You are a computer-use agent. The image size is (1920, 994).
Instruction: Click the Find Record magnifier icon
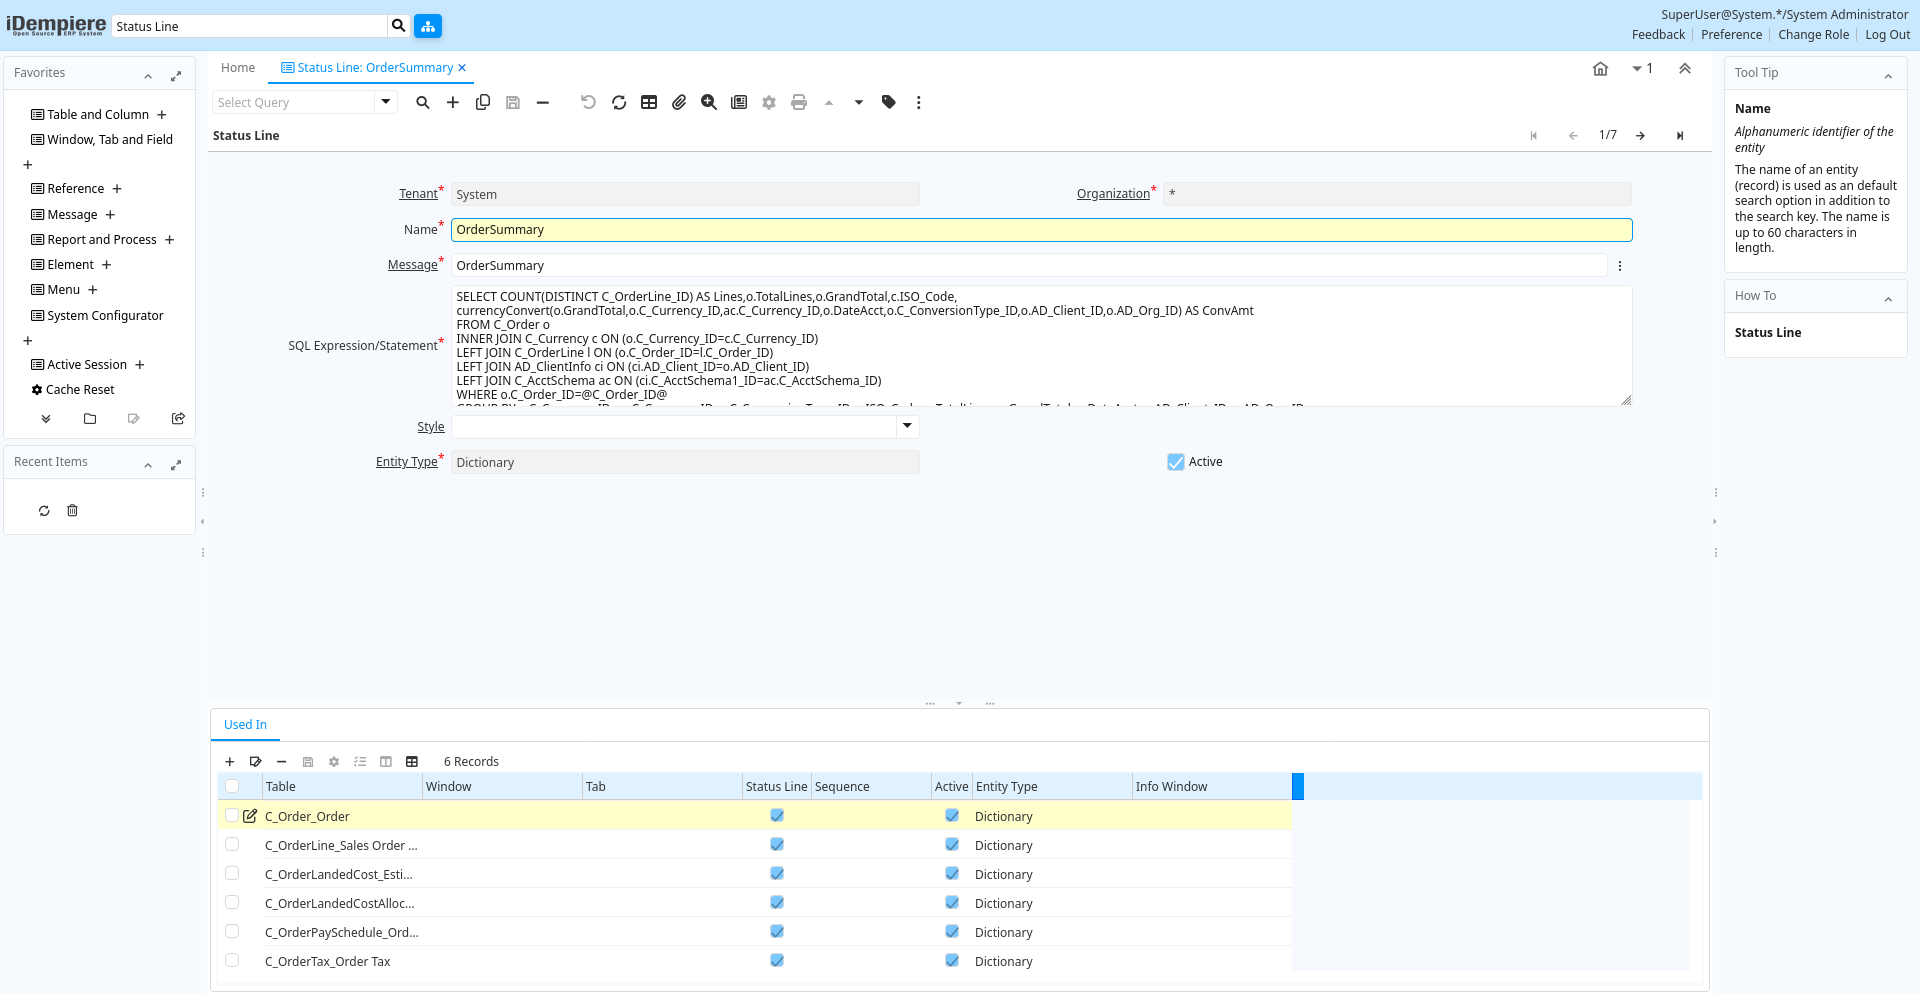pos(423,102)
